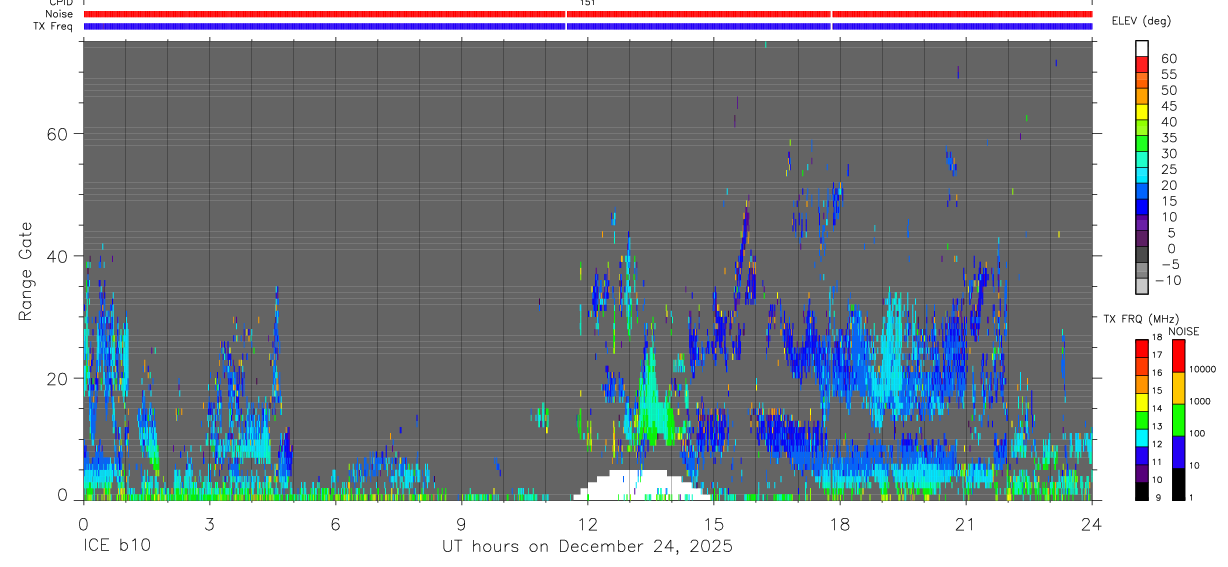Click the "Noise" row label at top left
The height and width of the screenshot is (567, 1228).
click(x=59, y=14)
